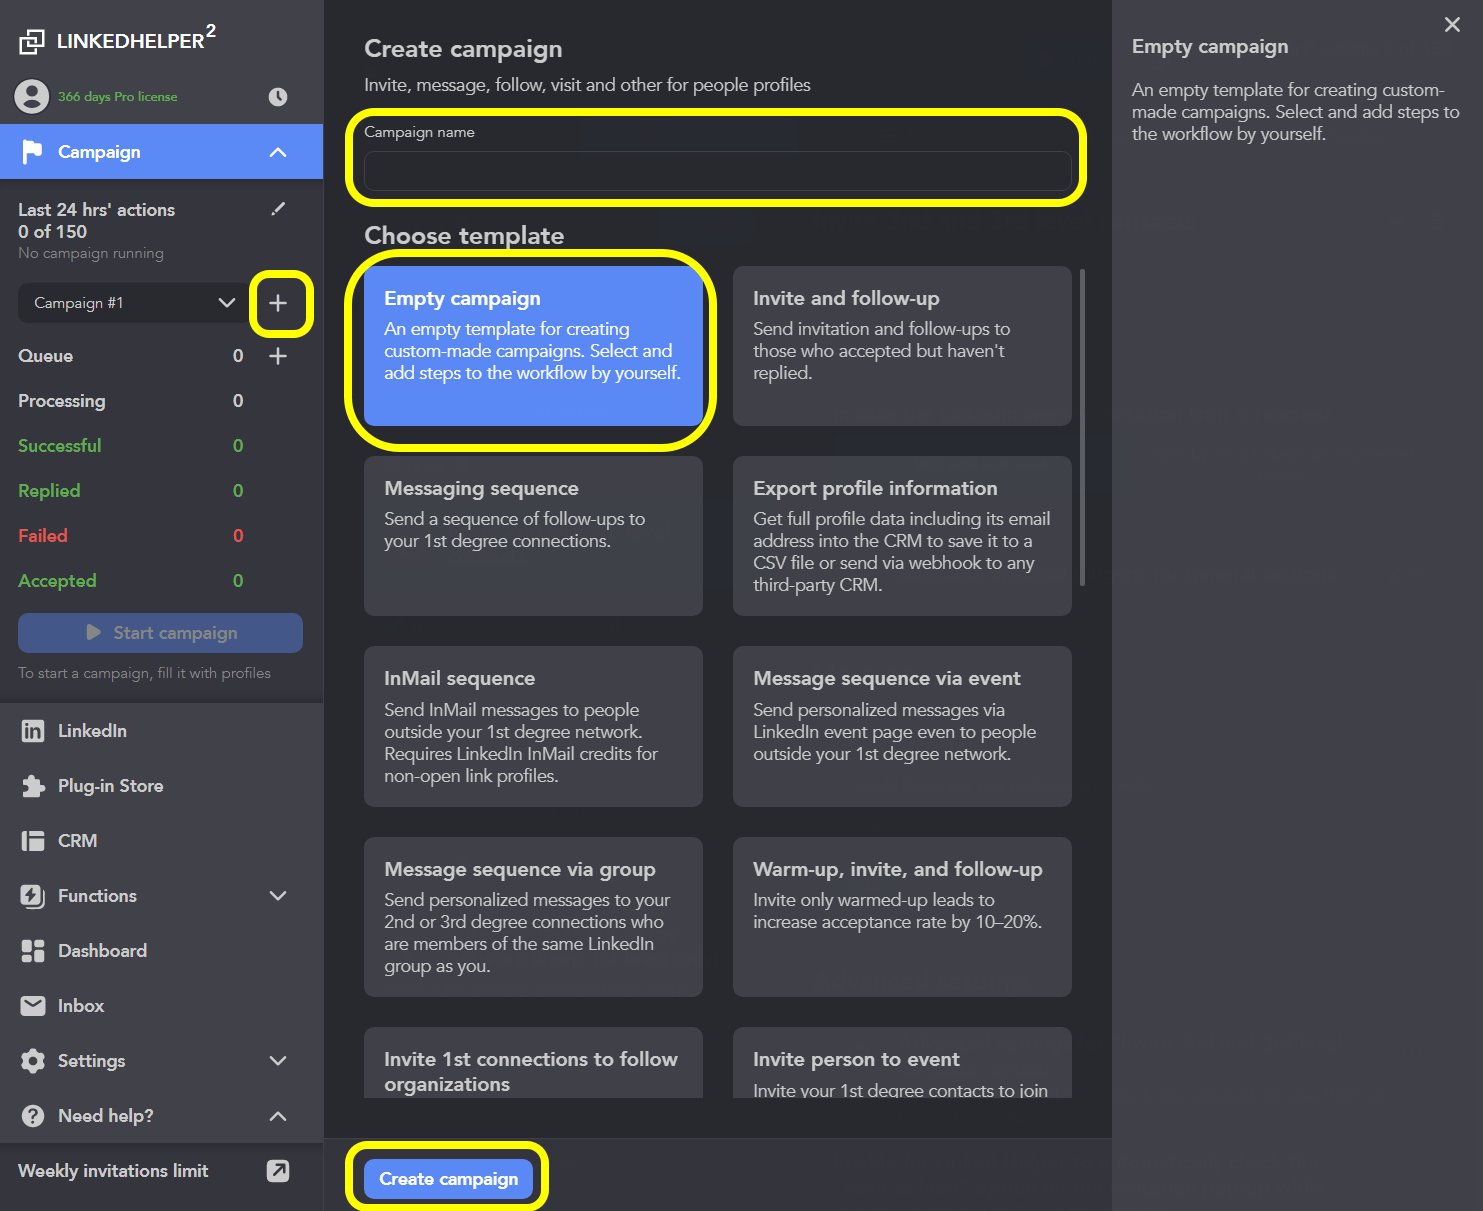Expand the Functions menu chevron
1483x1211 pixels.
click(x=278, y=896)
